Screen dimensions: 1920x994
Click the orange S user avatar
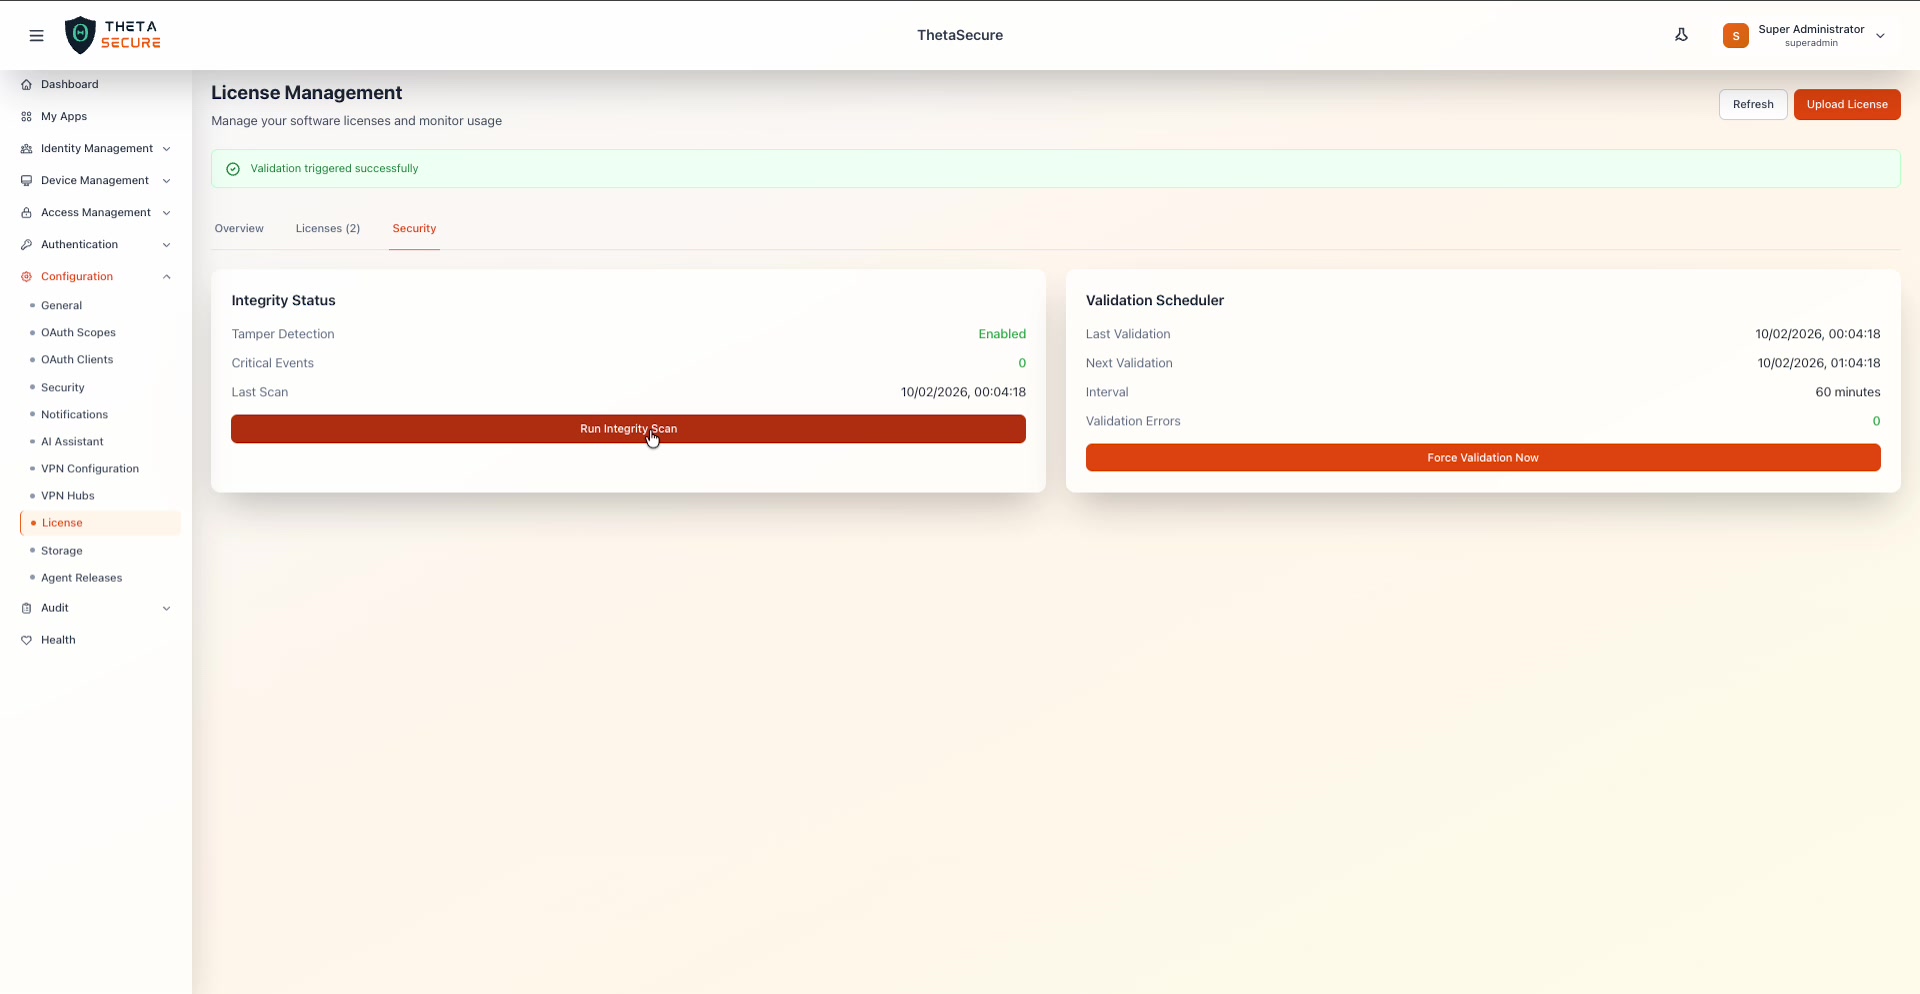pos(1735,36)
